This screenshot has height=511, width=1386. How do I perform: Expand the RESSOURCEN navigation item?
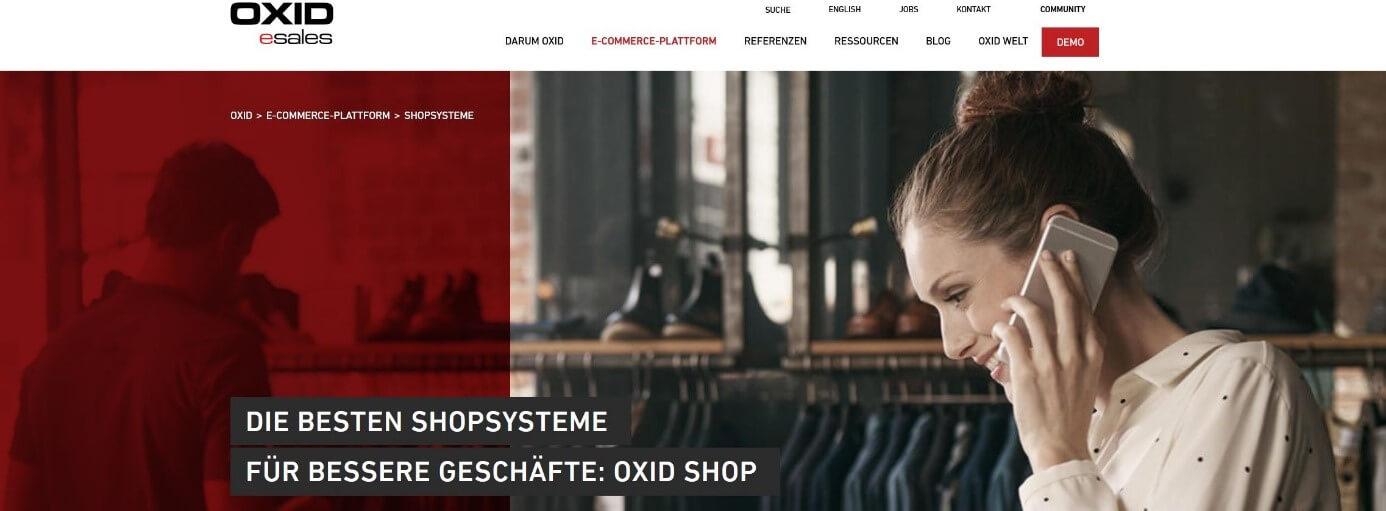[x=866, y=42]
